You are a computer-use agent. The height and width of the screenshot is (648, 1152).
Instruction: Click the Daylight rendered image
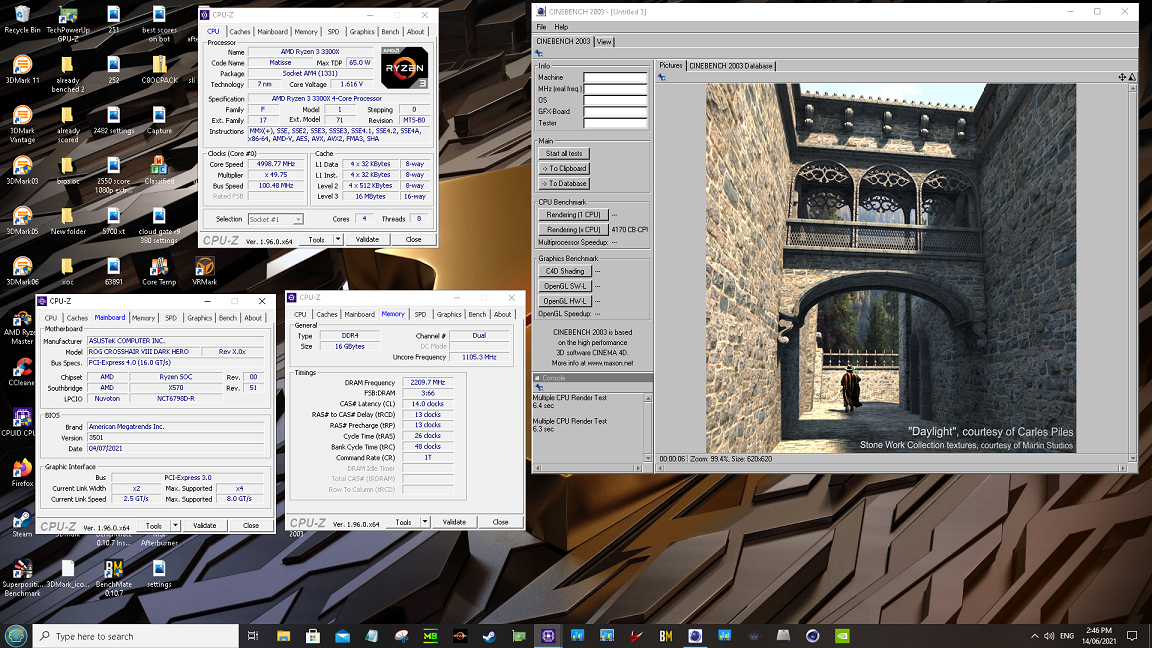[x=891, y=267]
